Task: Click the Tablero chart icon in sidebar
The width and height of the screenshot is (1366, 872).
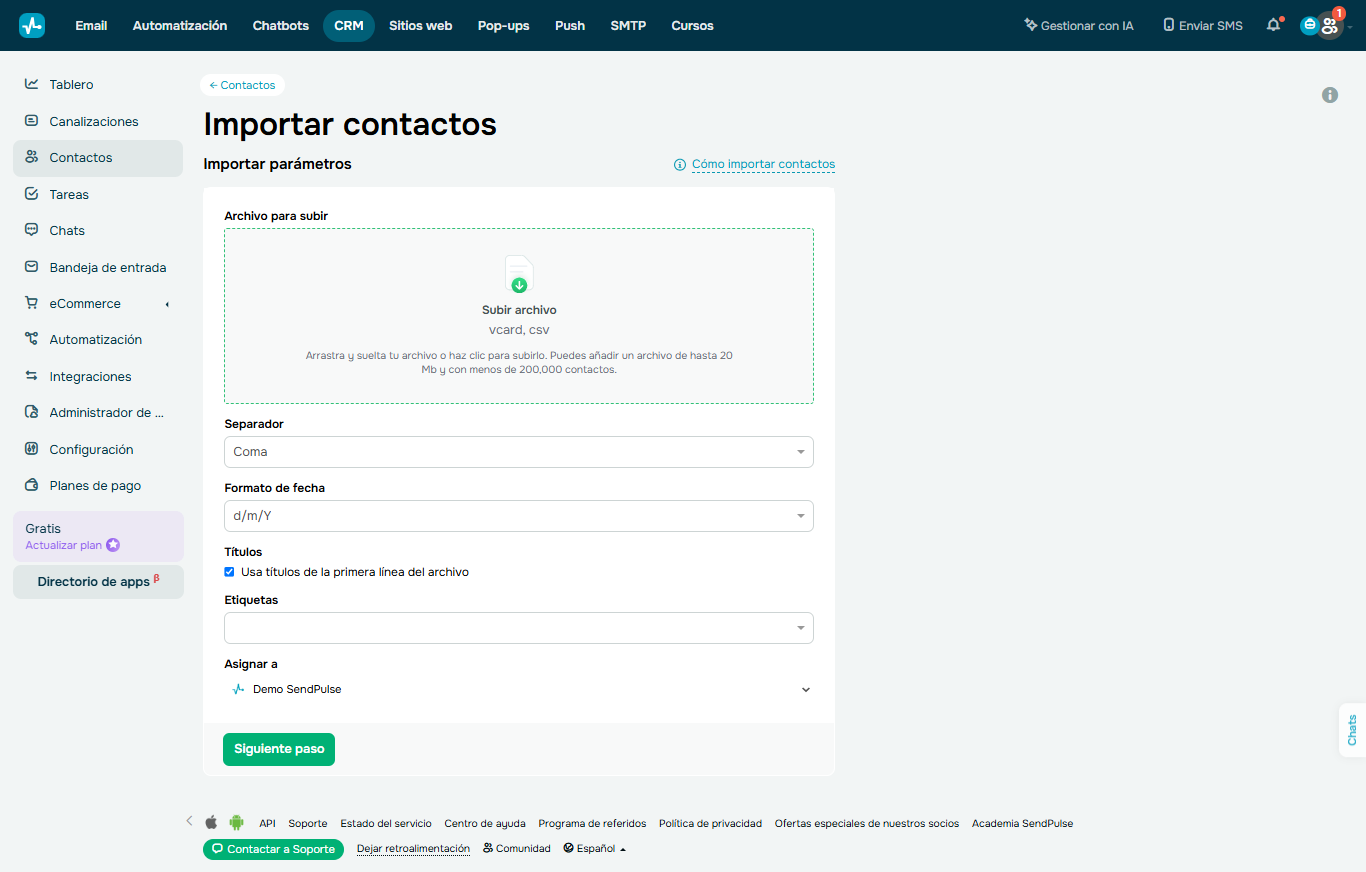Action: (32, 84)
